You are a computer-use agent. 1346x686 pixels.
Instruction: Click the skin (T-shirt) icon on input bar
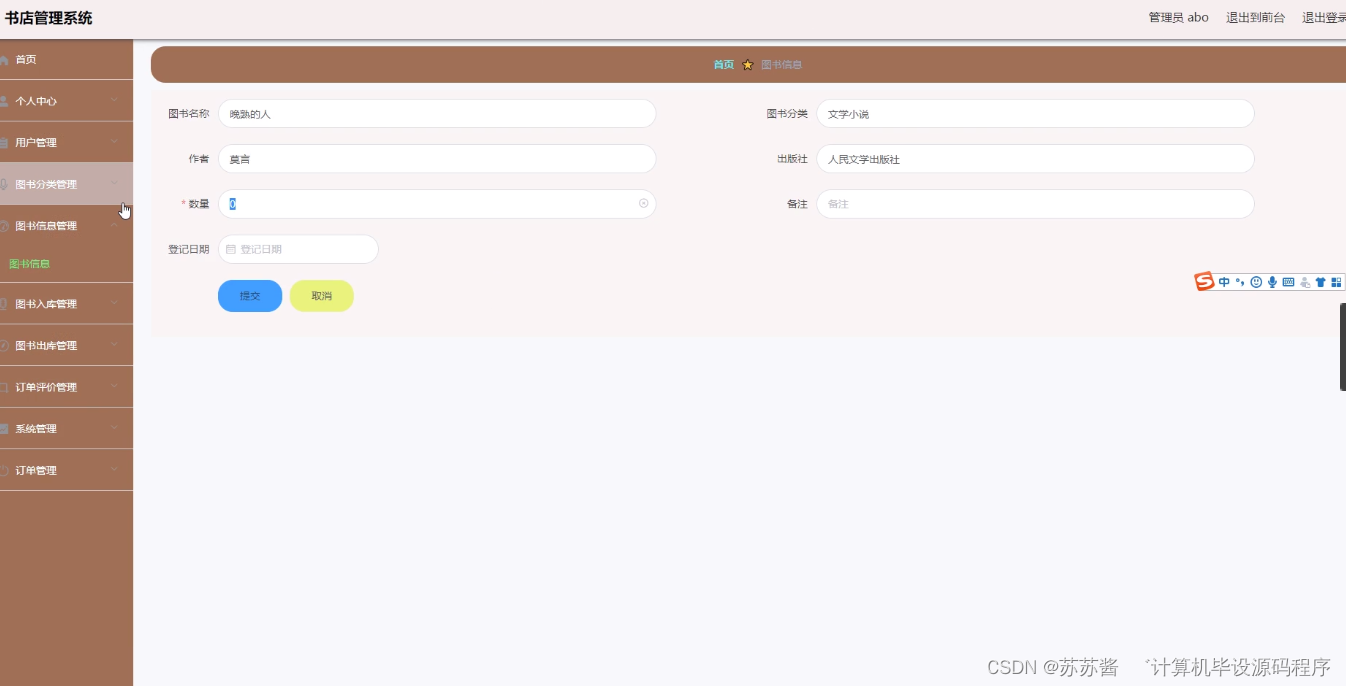click(1320, 281)
